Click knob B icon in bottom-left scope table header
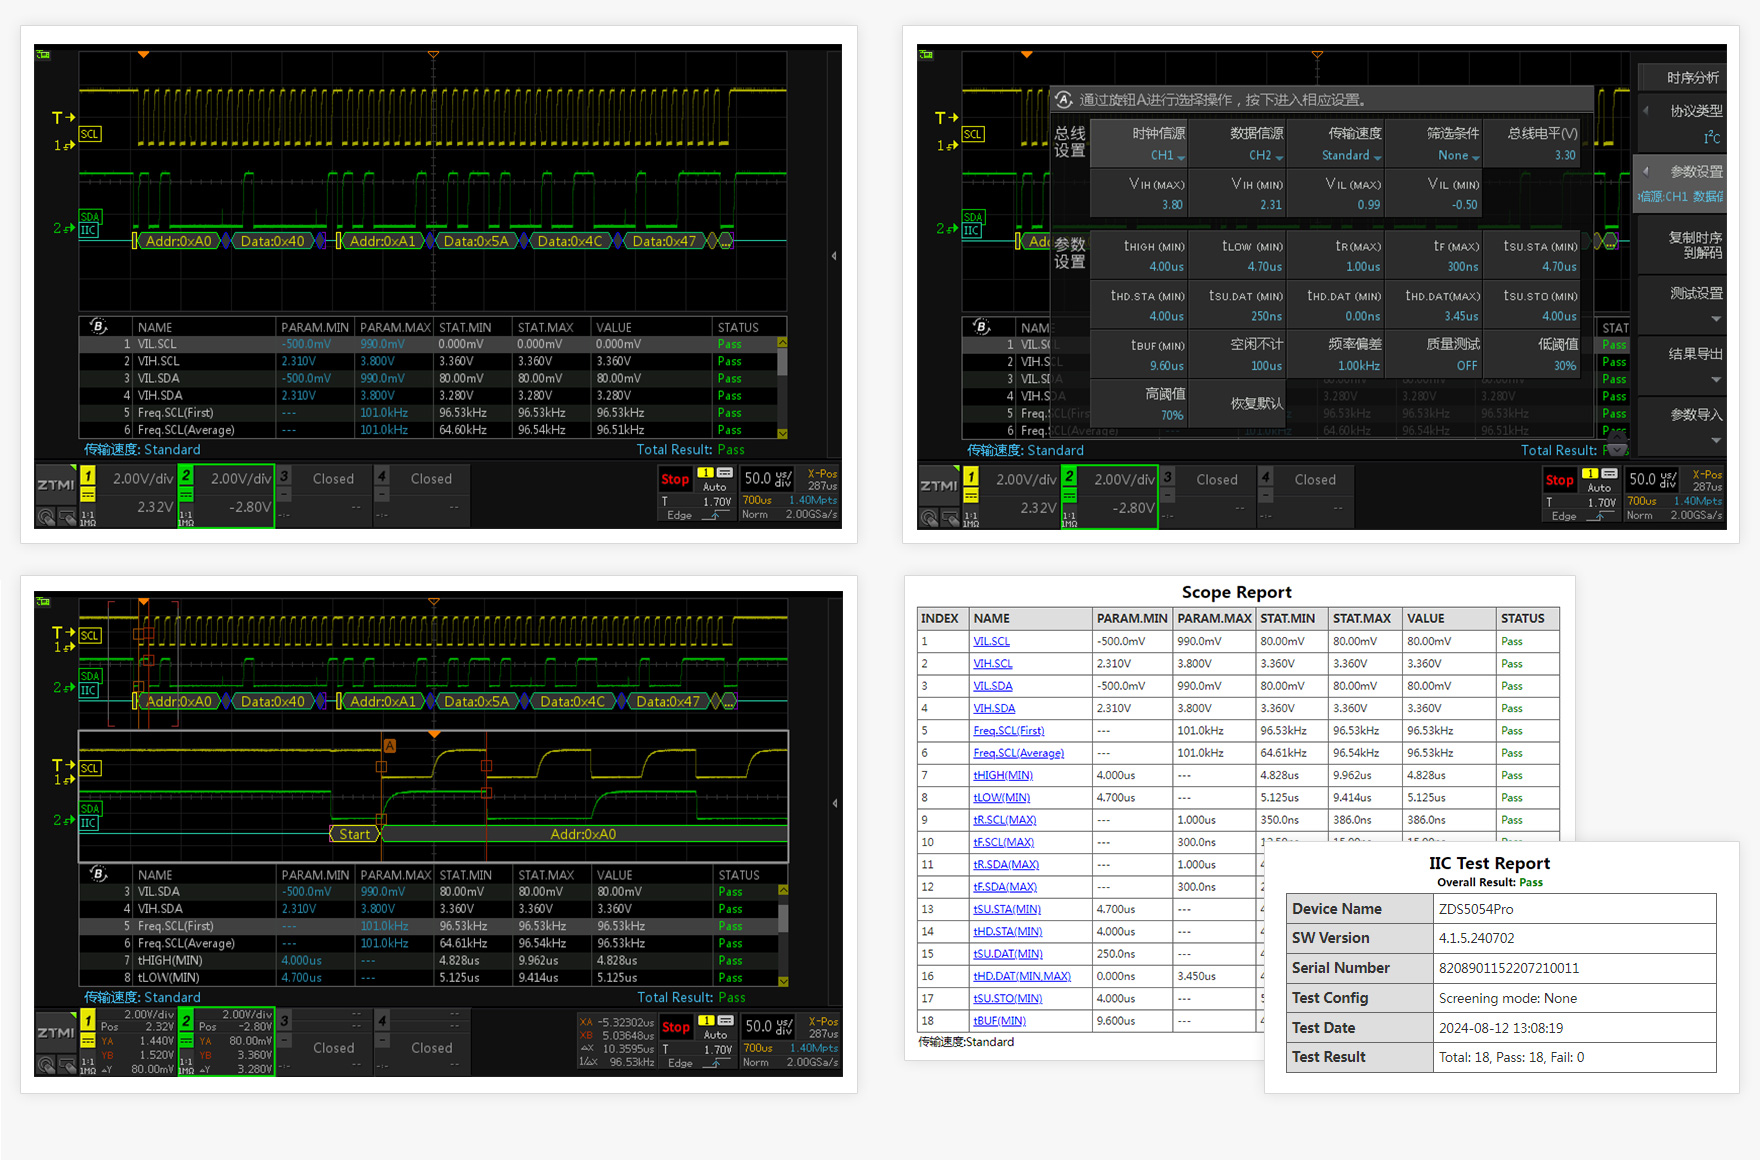1760x1160 pixels. click(98, 874)
